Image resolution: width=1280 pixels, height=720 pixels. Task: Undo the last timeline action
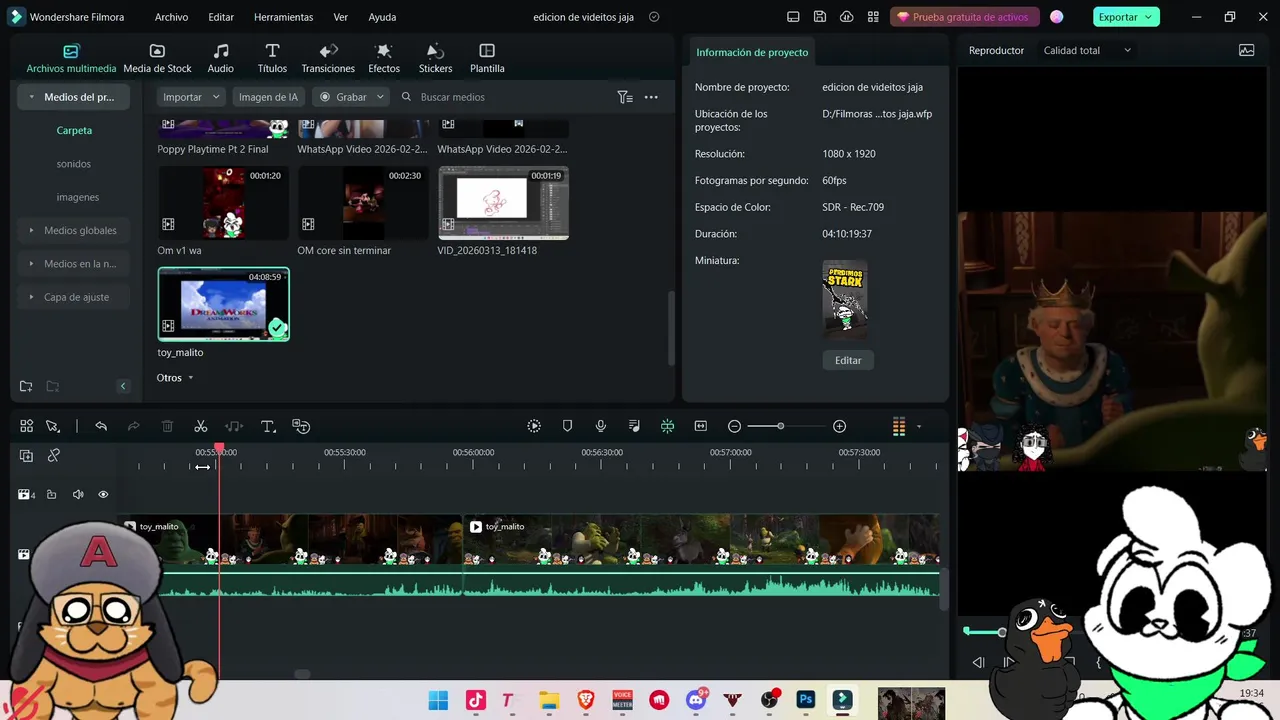coord(101,426)
